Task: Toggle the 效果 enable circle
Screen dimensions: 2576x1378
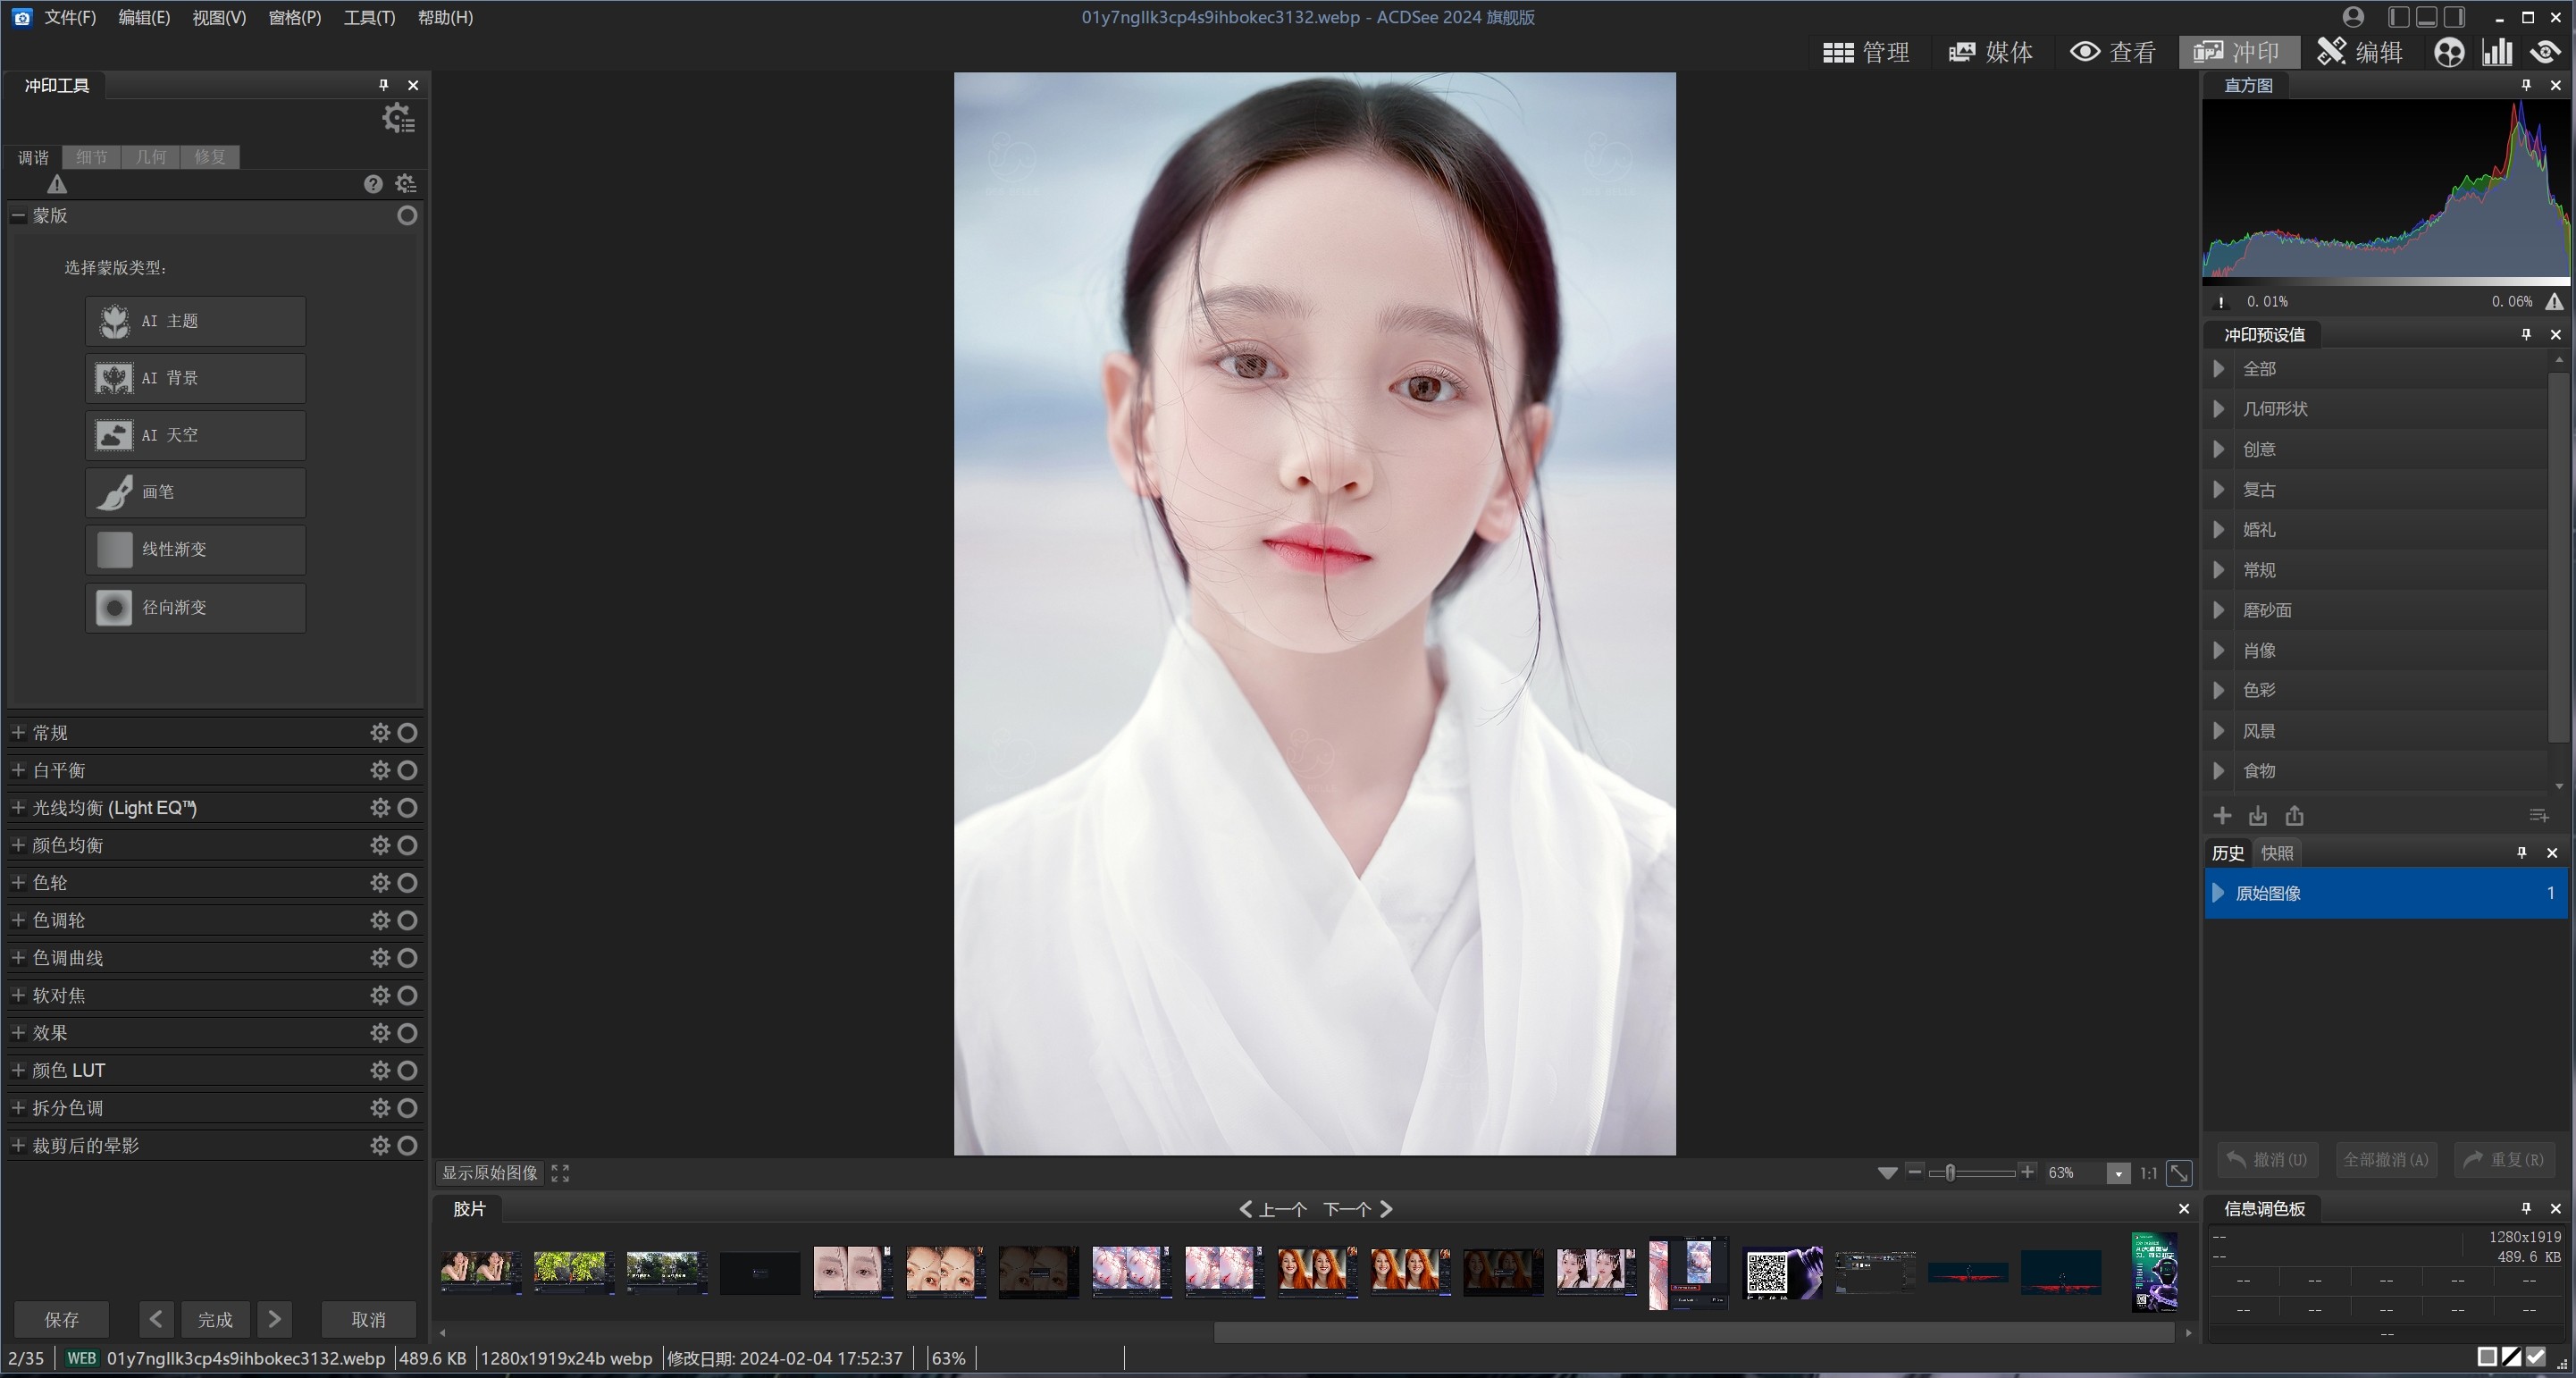Action: tap(407, 1033)
